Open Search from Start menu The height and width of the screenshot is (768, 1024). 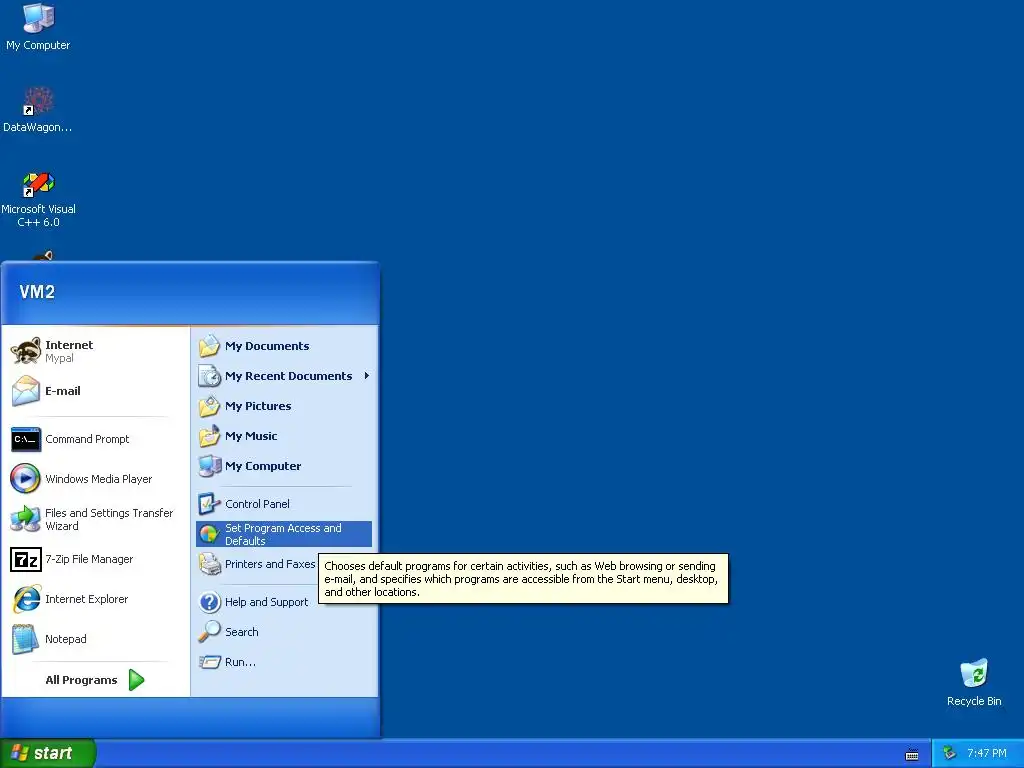click(283, 632)
